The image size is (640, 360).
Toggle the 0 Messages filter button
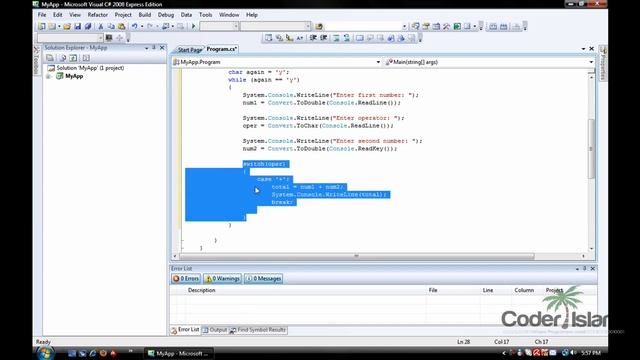coord(264,278)
